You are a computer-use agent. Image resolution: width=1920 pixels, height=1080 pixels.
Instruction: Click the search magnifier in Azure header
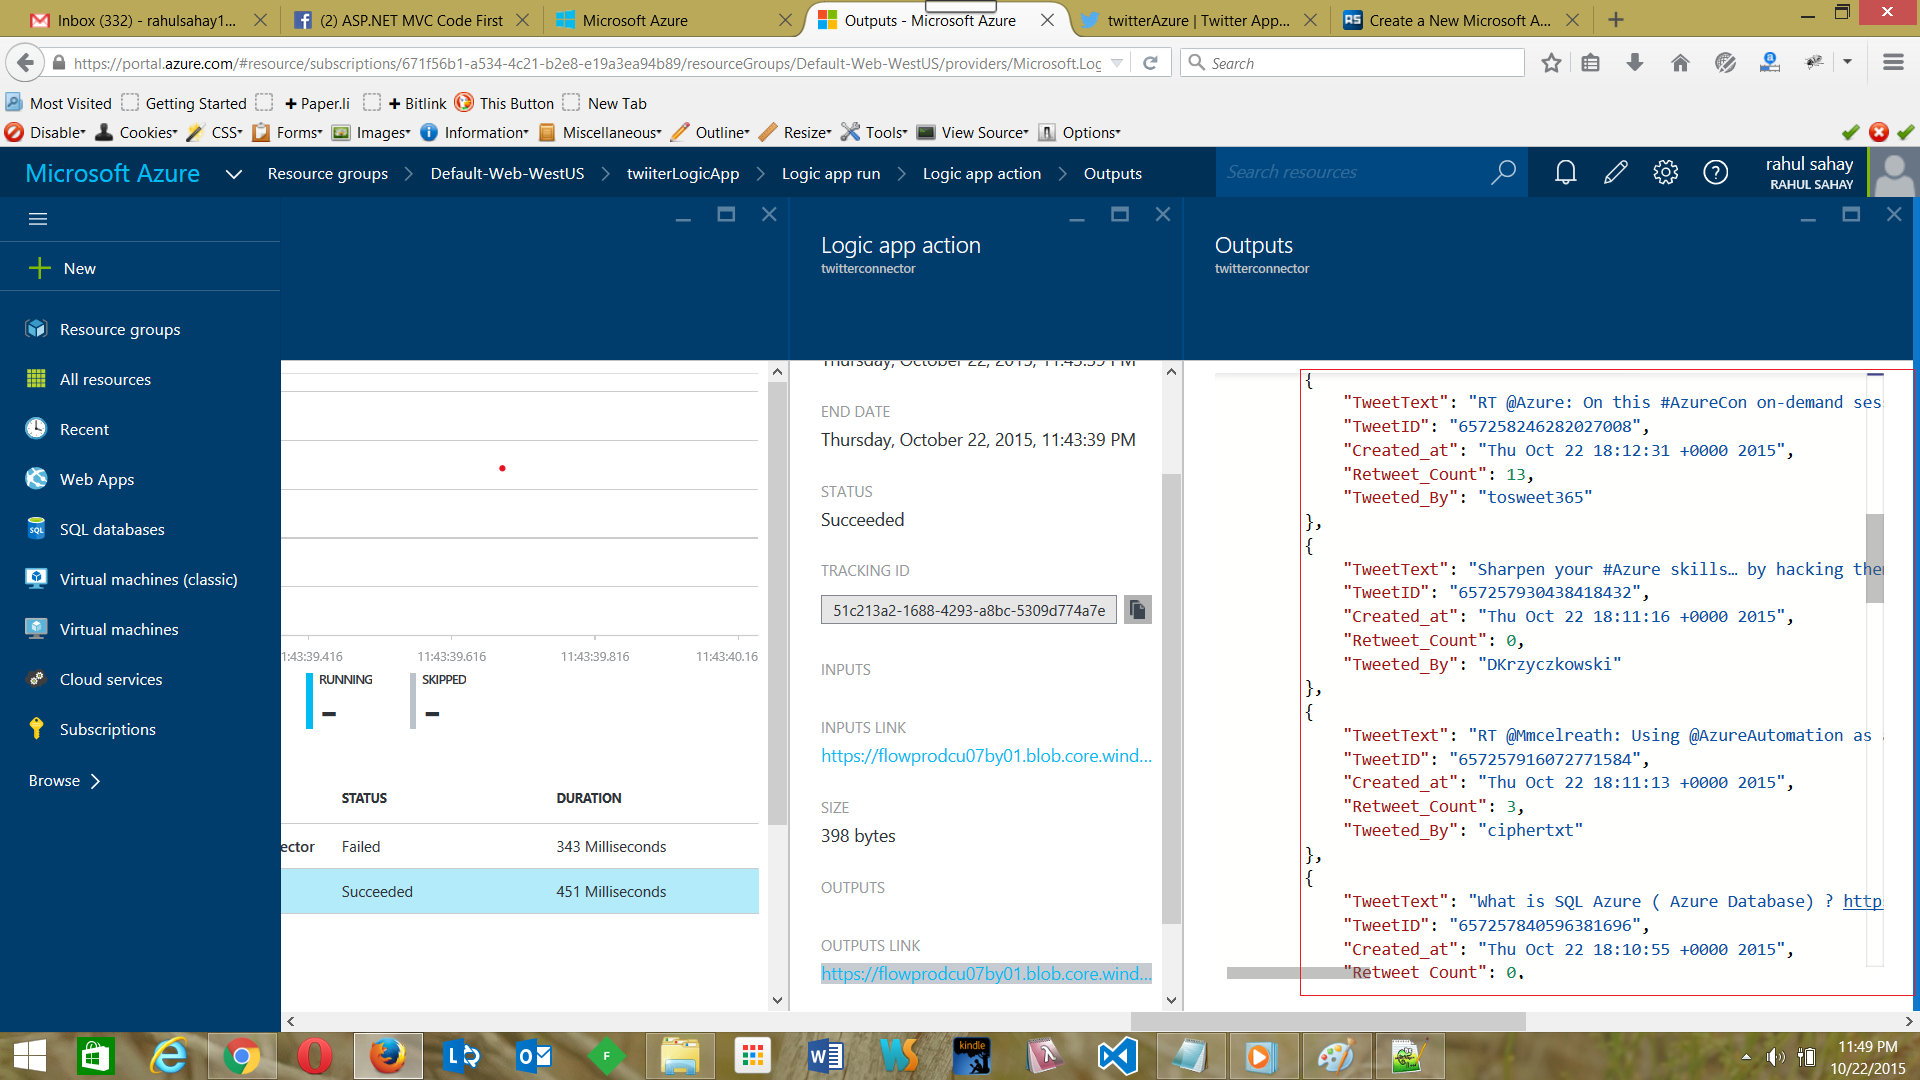click(1503, 172)
